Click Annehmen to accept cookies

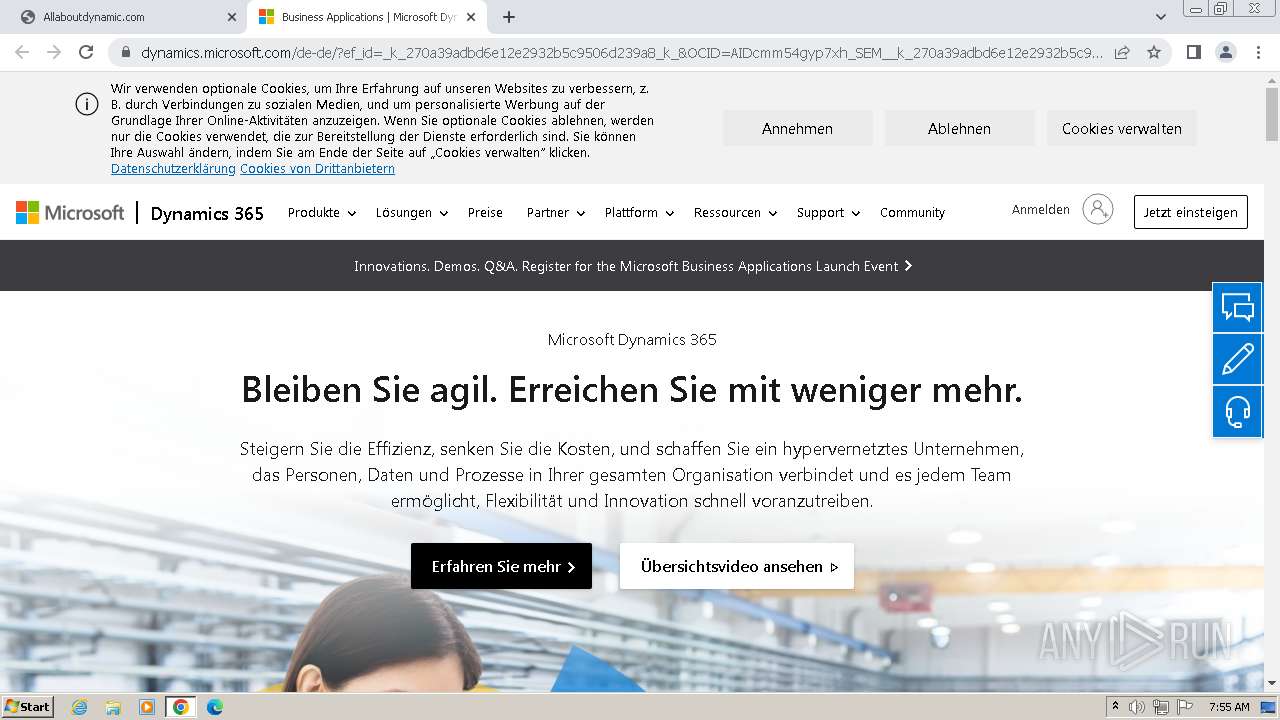pos(797,128)
